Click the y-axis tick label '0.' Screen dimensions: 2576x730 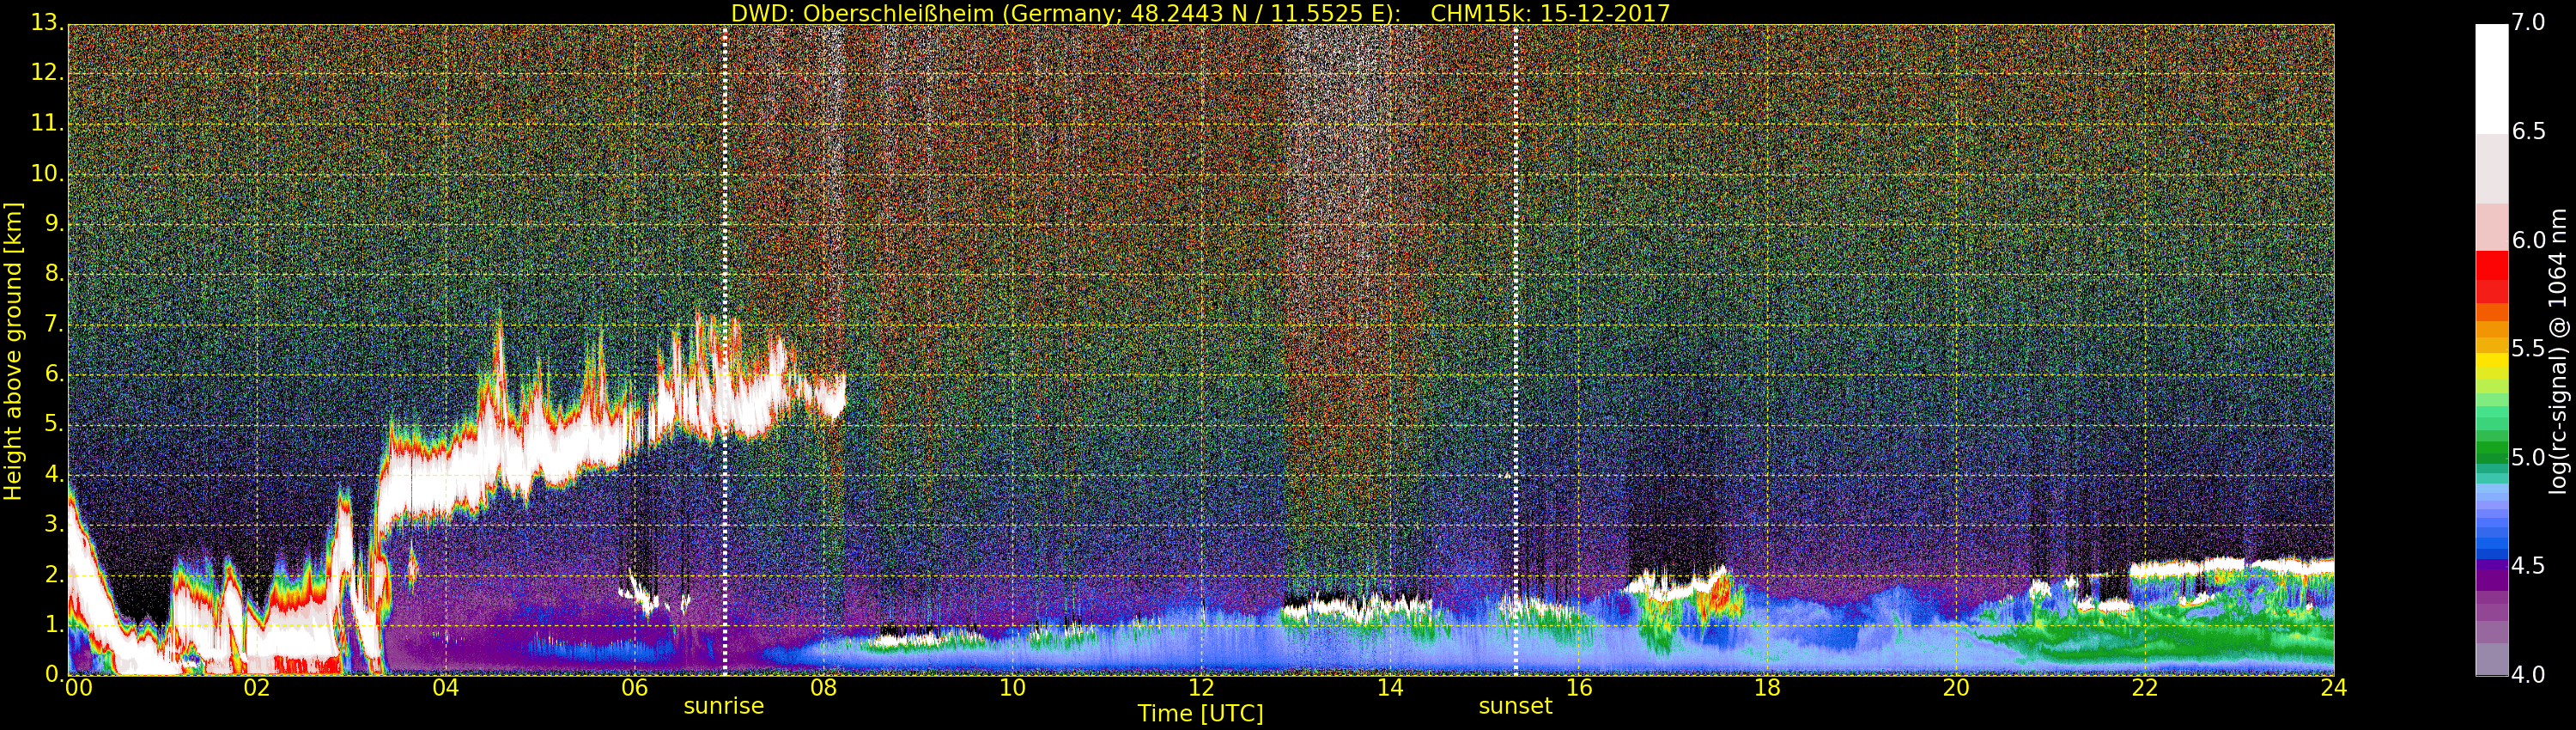point(54,674)
